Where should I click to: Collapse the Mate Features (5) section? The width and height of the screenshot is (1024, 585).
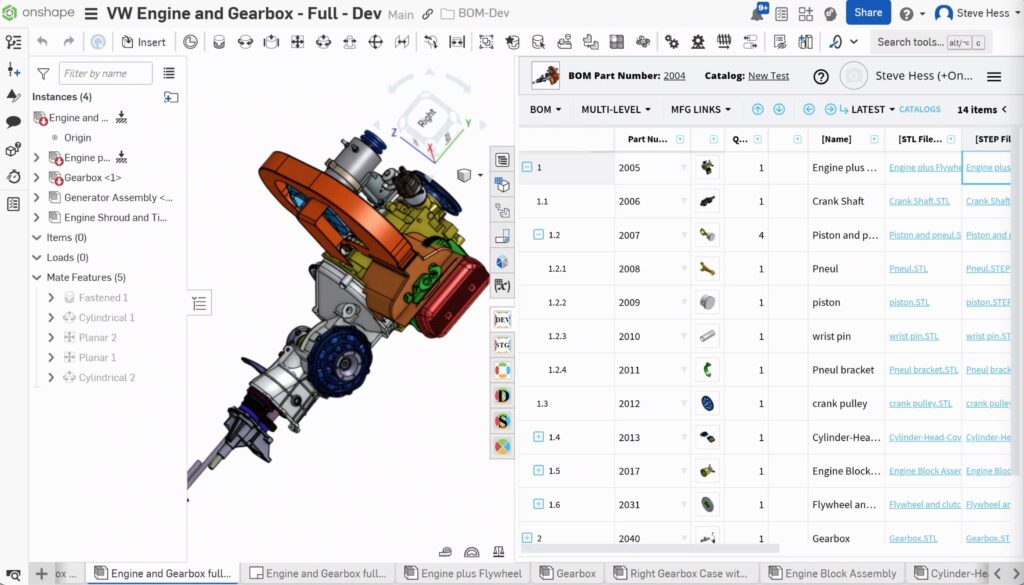point(37,277)
